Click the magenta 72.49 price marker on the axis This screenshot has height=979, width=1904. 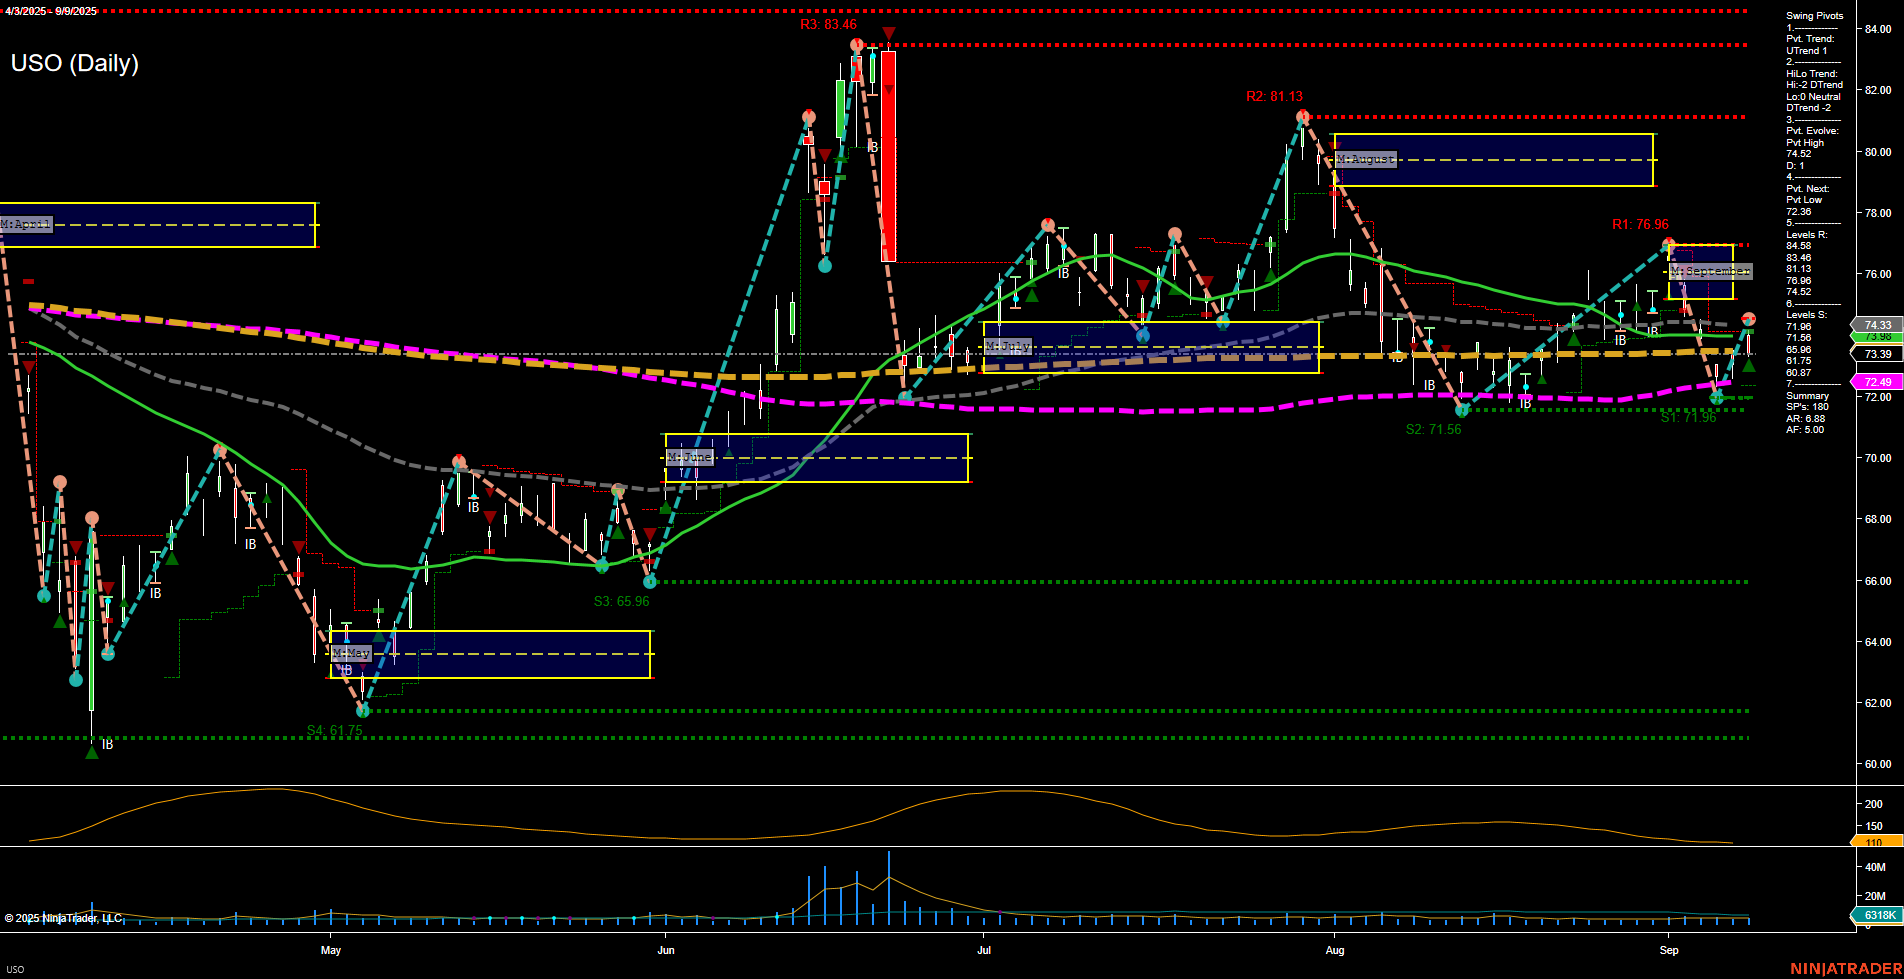pos(1880,381)
